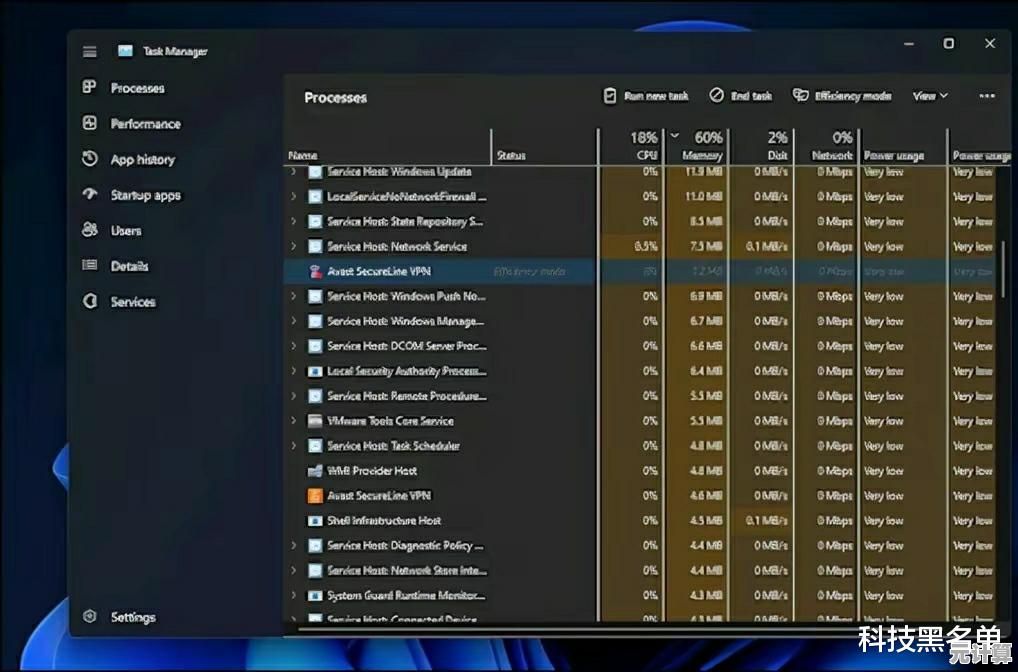
Task: Click the hamburger navigation menu icon
Action: pyautogui.click(x=90, y=52)
